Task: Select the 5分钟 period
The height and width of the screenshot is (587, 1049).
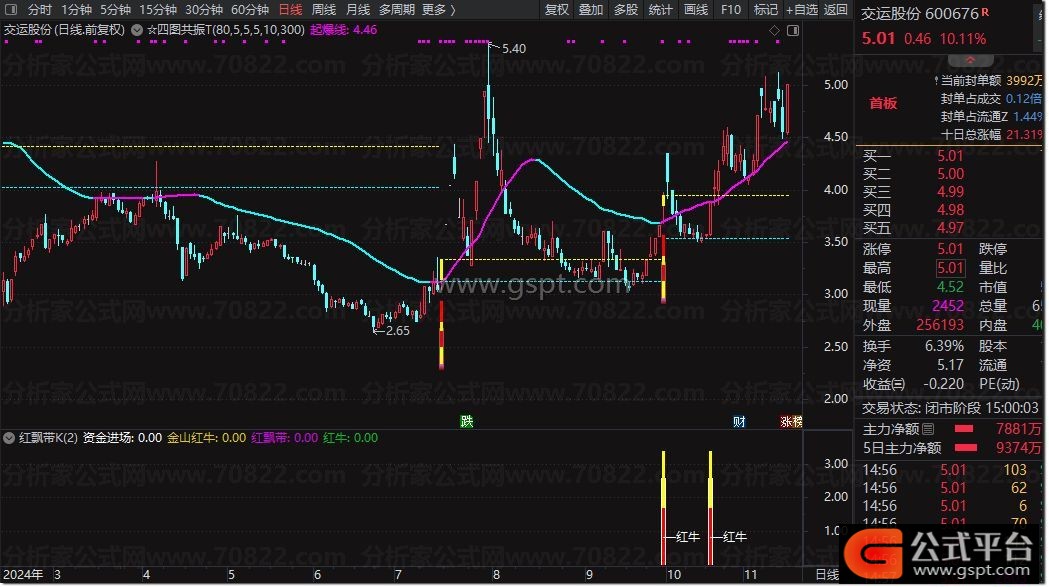Action: click(x=115, y=9)
